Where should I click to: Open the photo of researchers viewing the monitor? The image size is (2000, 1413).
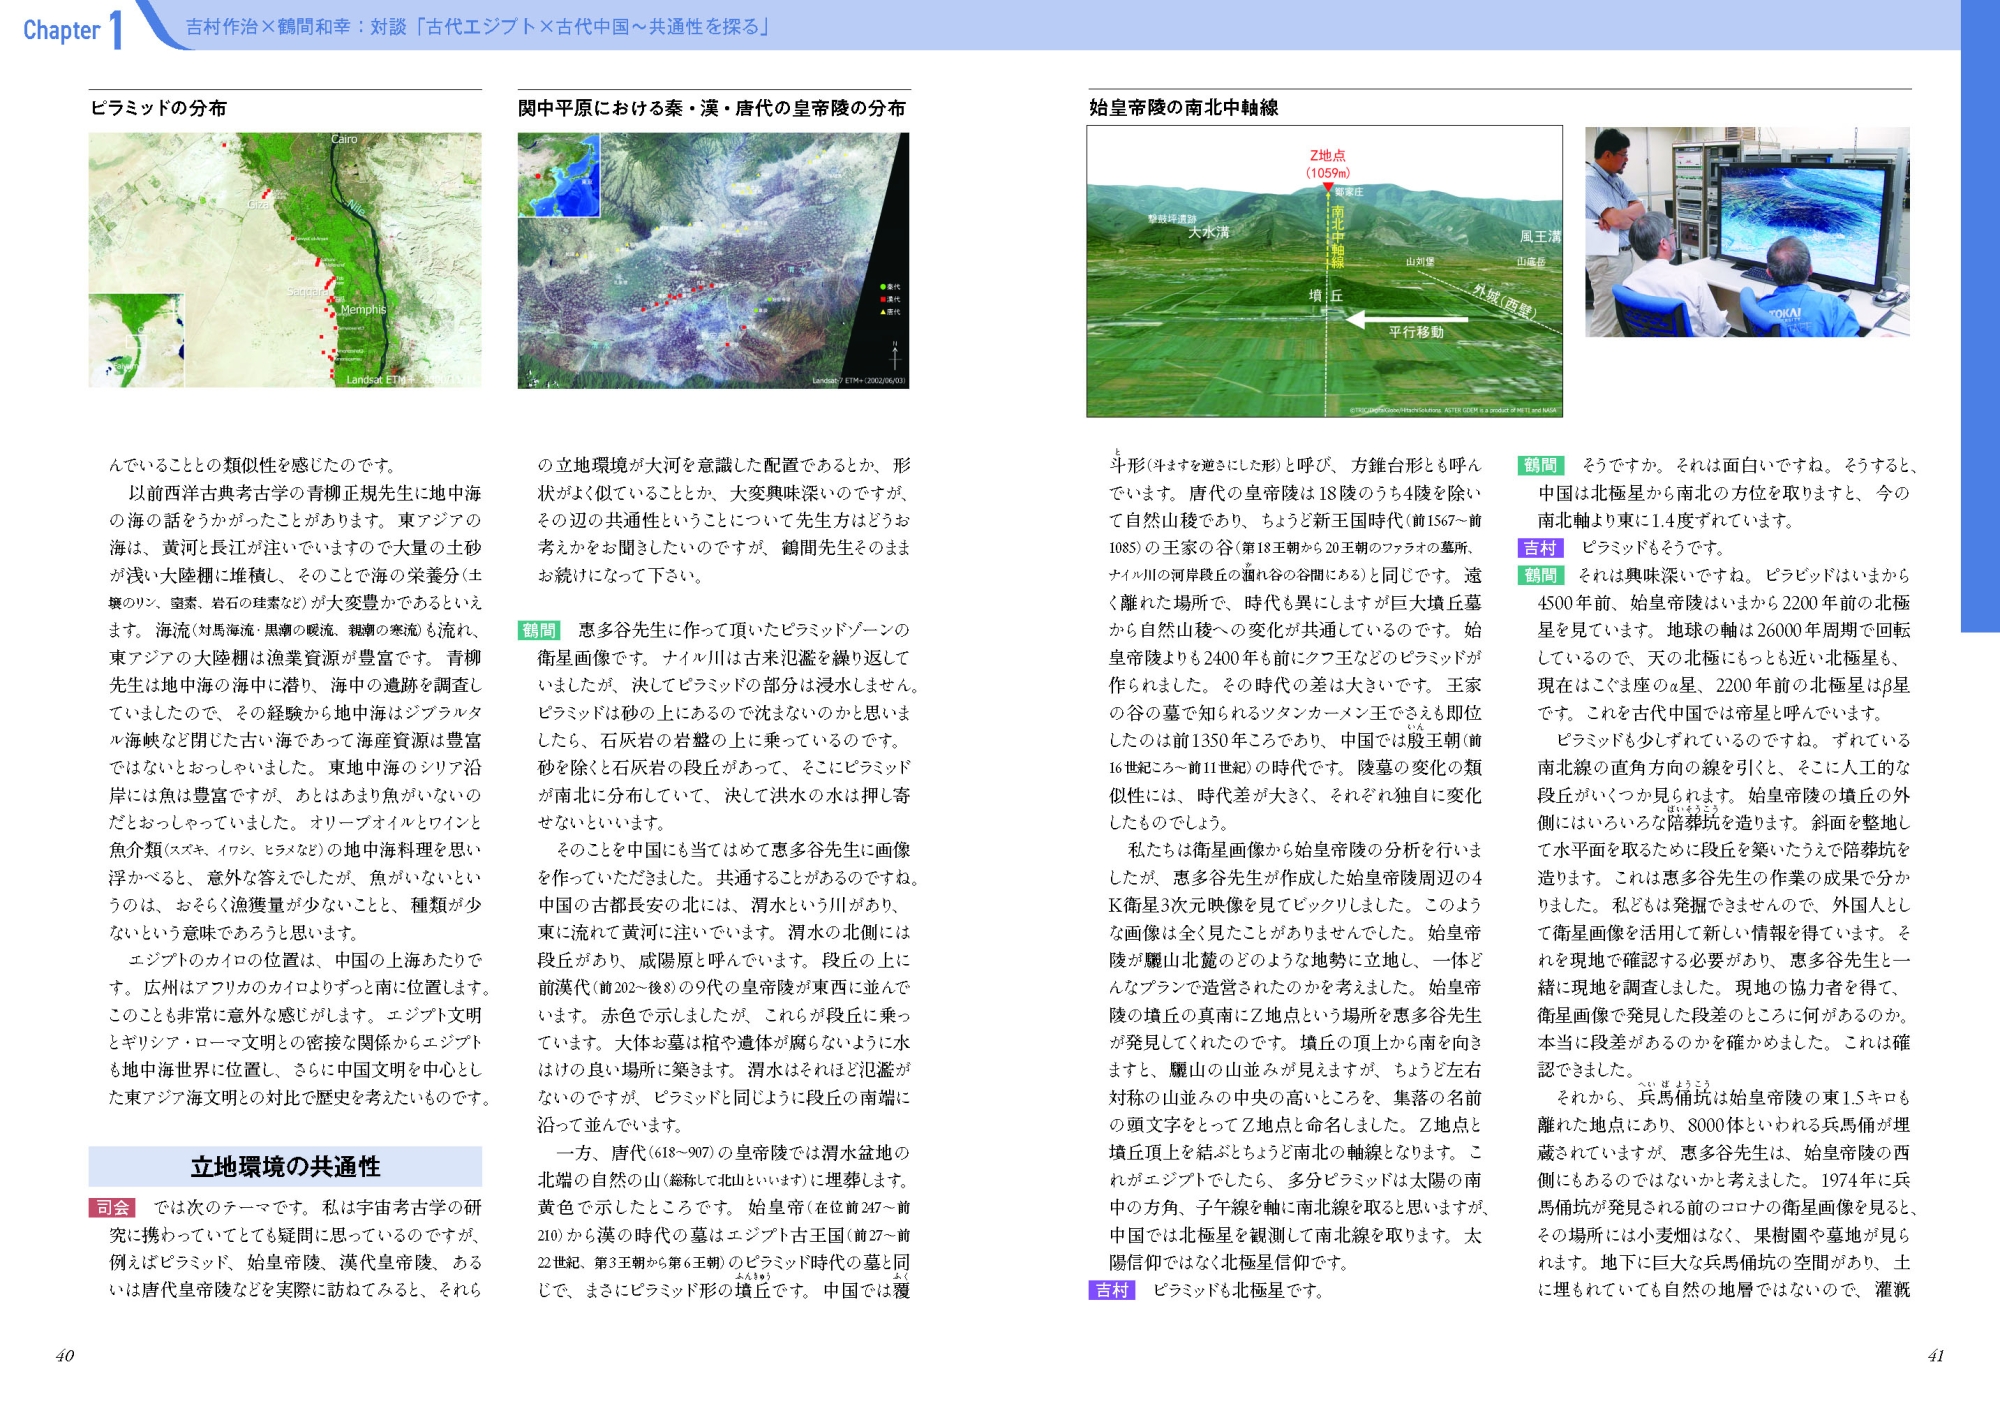(x=1747, y=231)
